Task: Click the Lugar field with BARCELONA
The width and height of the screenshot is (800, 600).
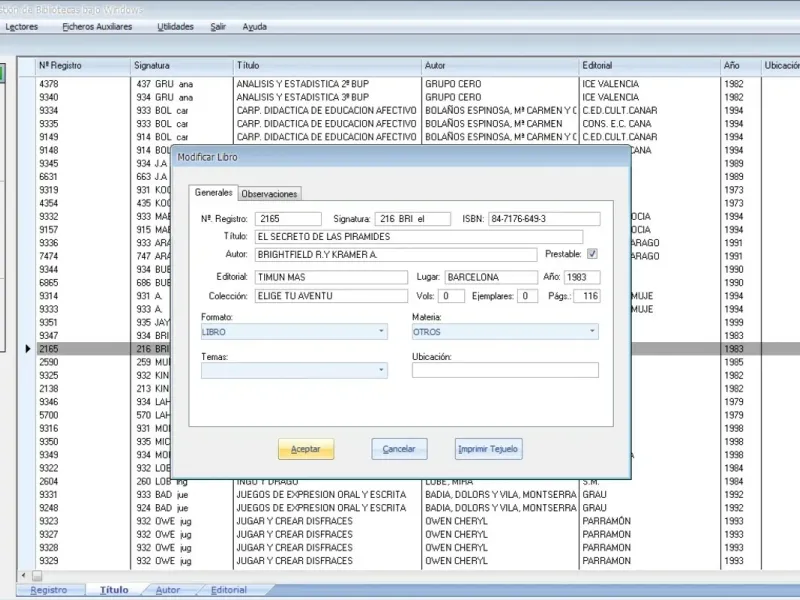Action: click(491, 277)
